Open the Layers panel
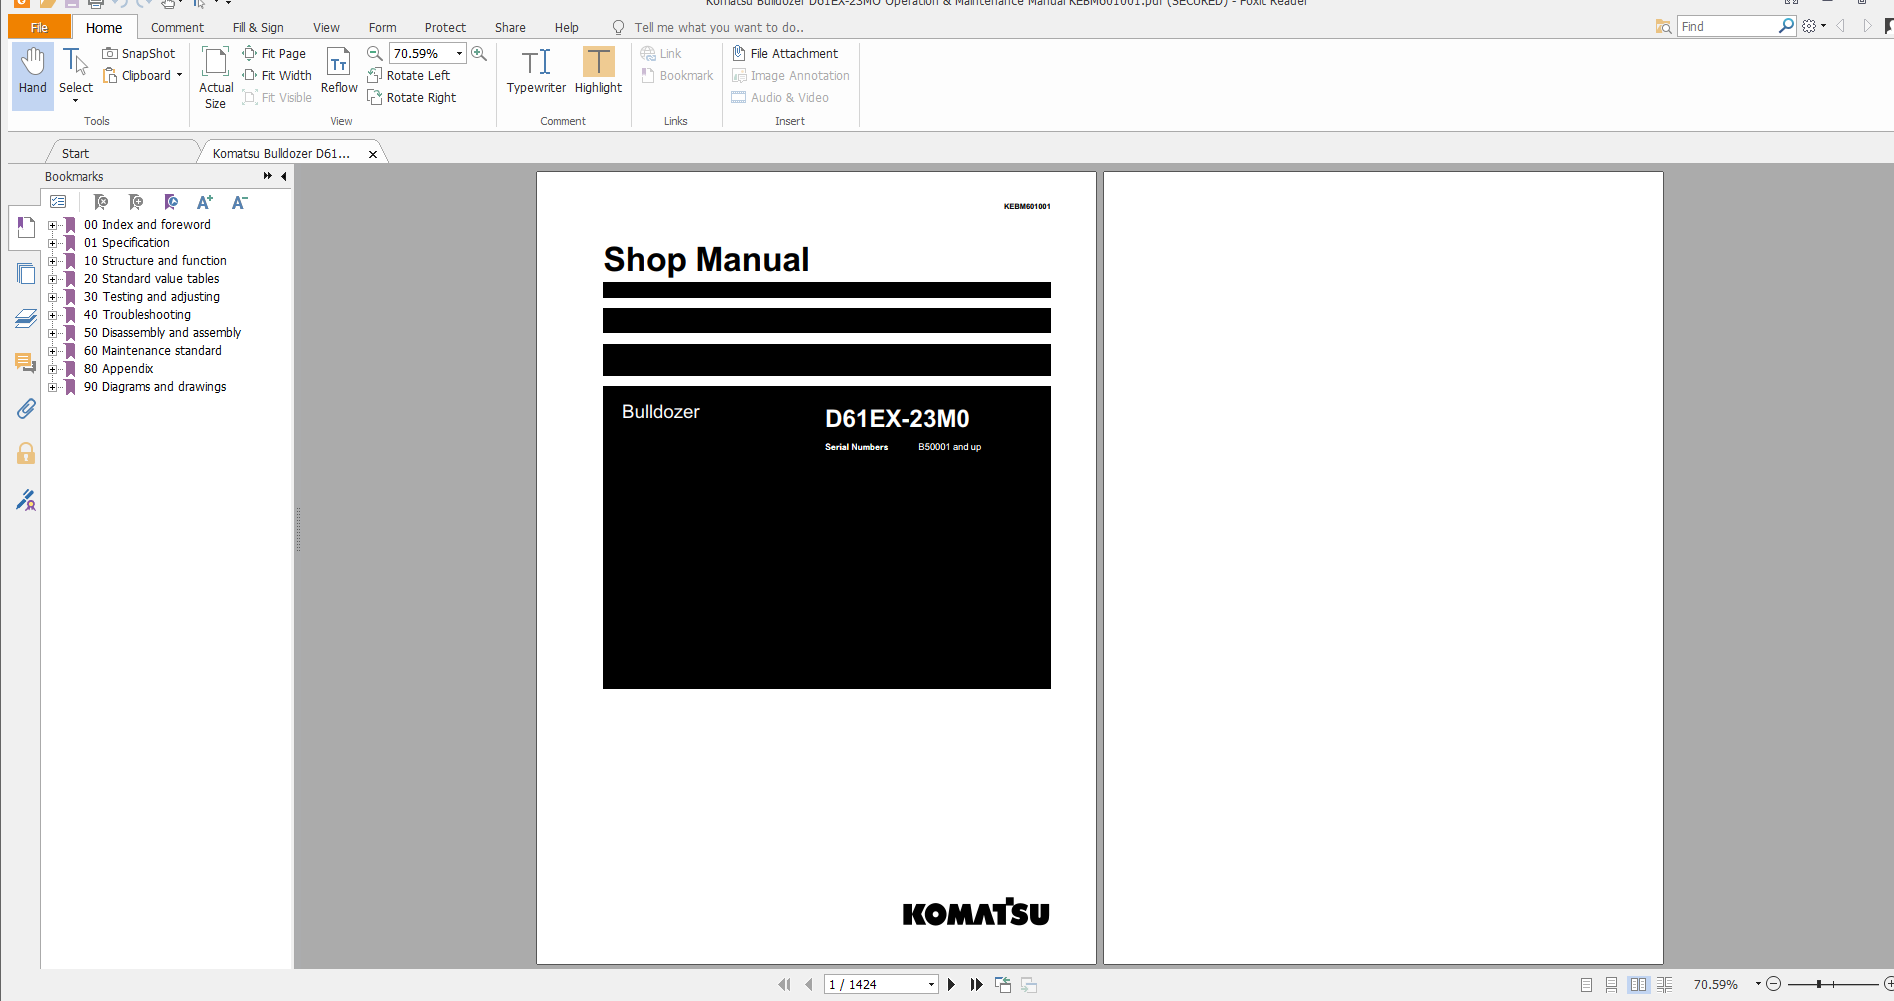1894x1001 pixels. (26, 319)
